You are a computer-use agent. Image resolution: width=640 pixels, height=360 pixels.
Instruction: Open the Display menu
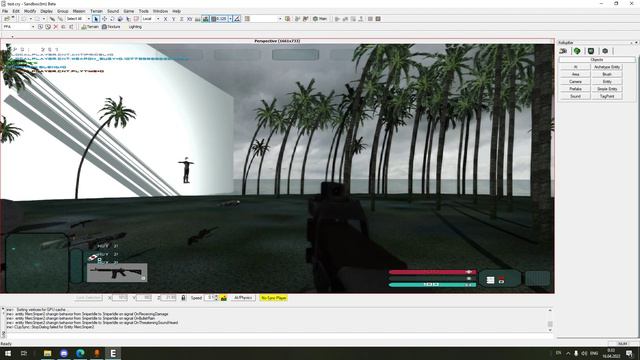pyautogui.click(x=47, y=11)
